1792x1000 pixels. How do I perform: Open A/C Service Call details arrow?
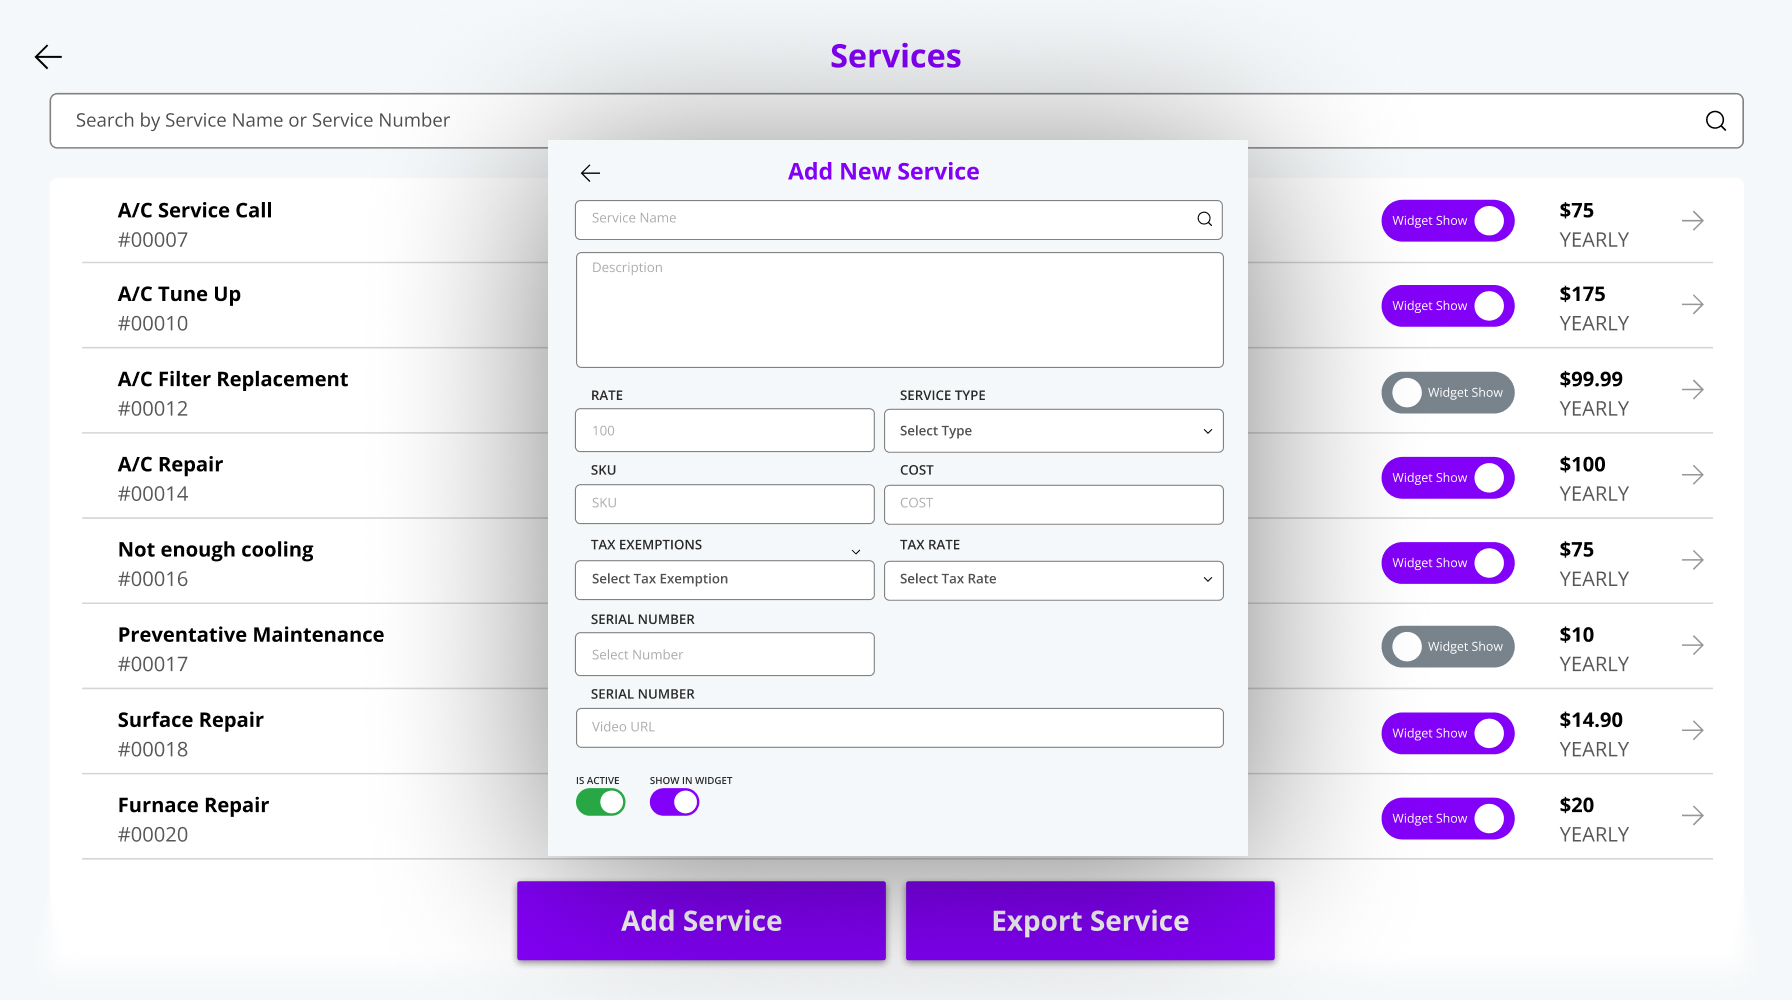click(1692, 221)
